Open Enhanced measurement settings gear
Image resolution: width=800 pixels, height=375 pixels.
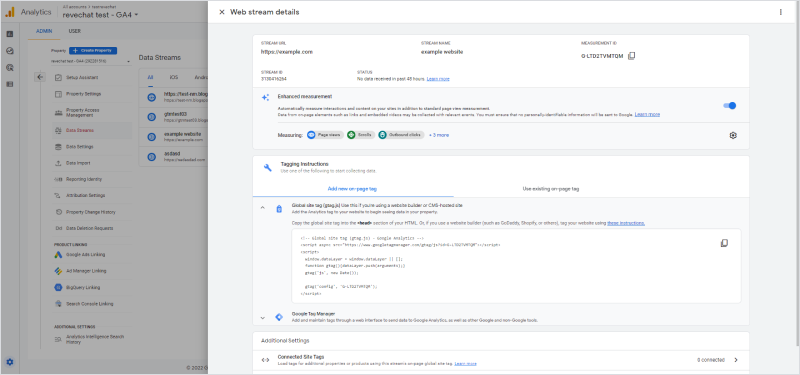click(733, 135)
